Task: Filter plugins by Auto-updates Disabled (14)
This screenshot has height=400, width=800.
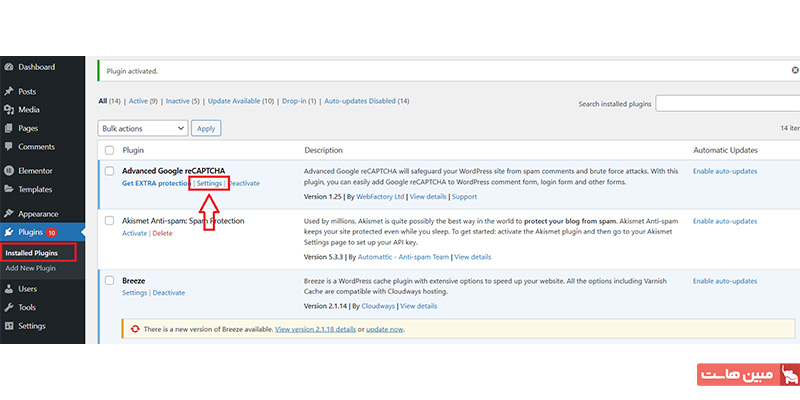Action: (367, 101)
